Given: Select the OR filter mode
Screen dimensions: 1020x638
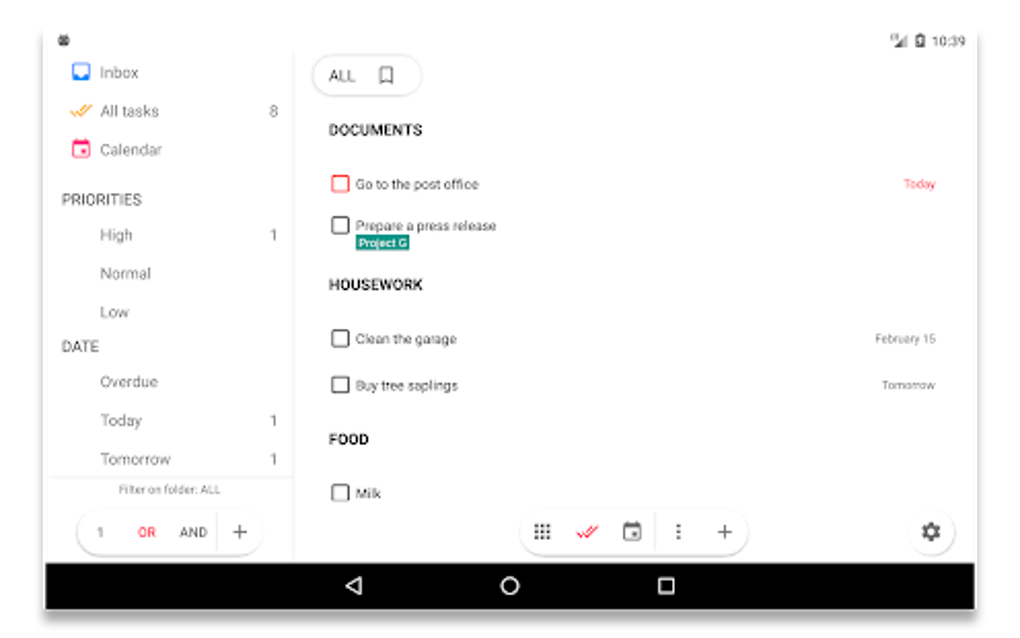Looking at the screenshot, I should coord(146,532).
